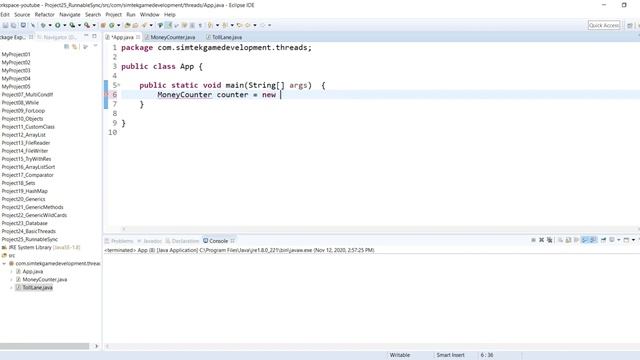
Task: Maximize the Package Explorer view
Action: point(95,36)
